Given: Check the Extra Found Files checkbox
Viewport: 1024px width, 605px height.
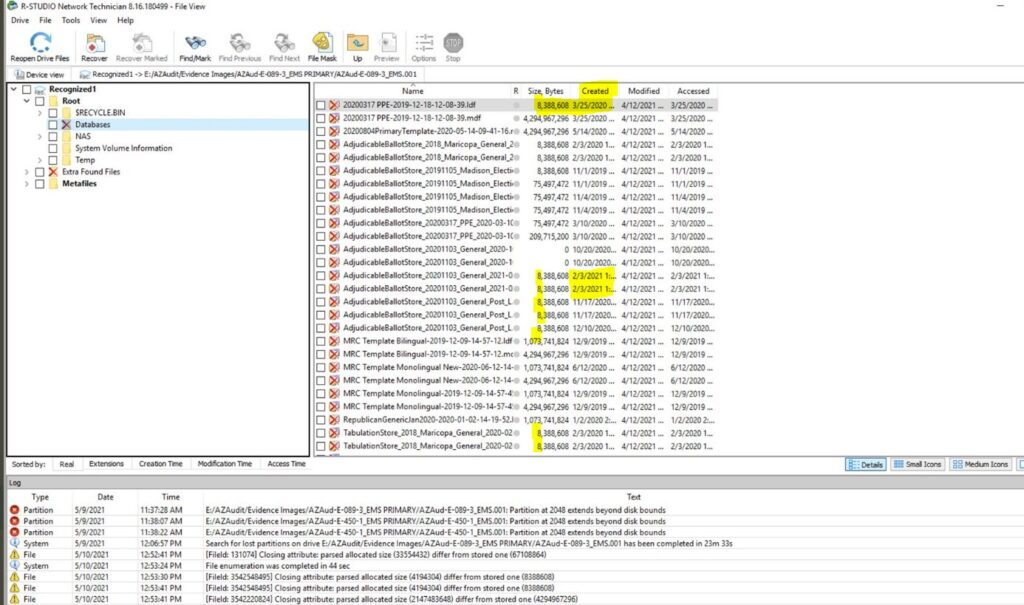Looking at the screenshot, I should coord(40,172).
